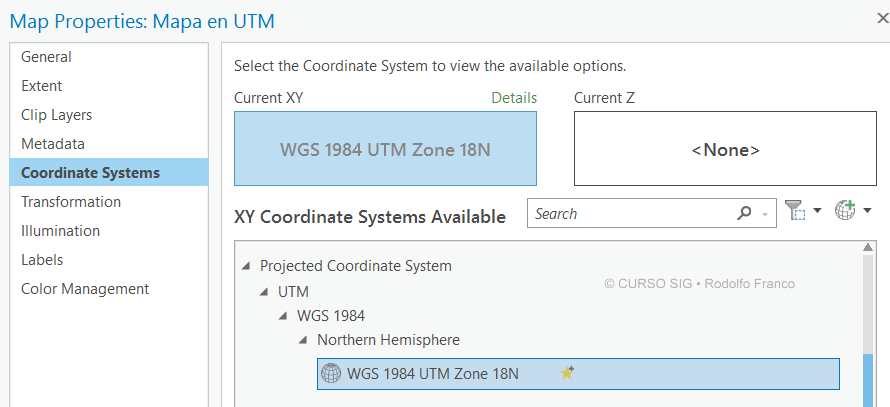Image resolution: width=890 pixels, height=407 pixels.
Task: Select the Current XY WGS 1984 box
Action: click(x=385, y=149)
